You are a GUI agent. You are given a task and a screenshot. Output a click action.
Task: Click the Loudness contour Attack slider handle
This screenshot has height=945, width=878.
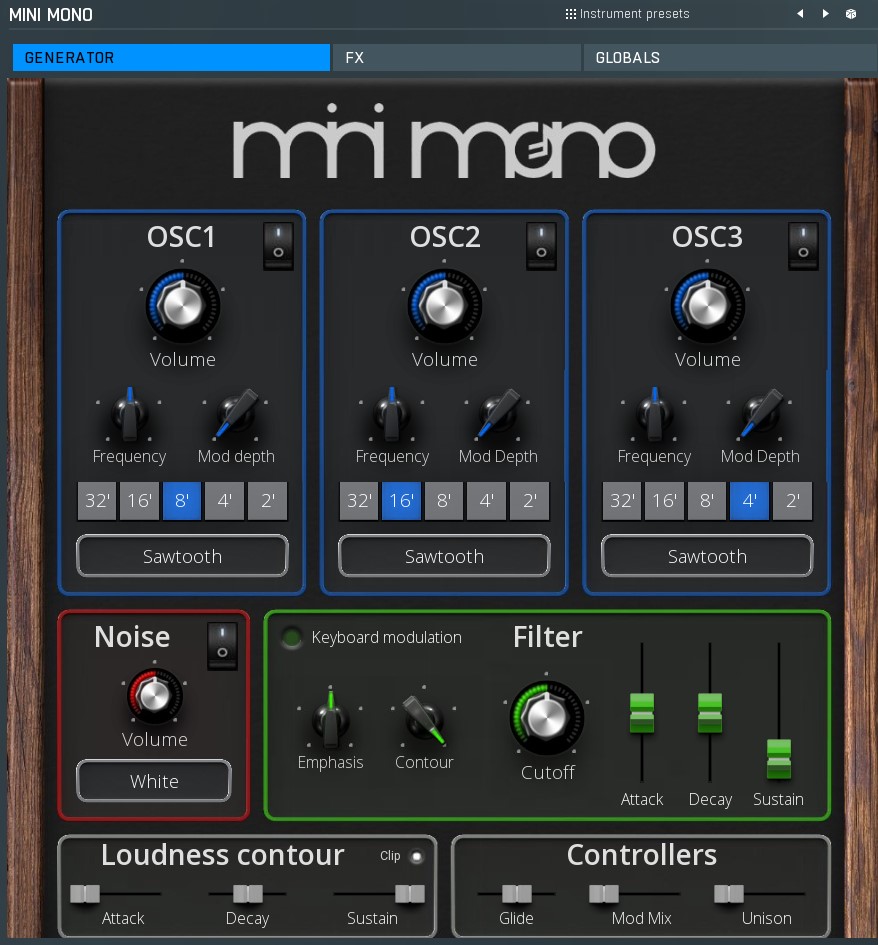(85, 894)
